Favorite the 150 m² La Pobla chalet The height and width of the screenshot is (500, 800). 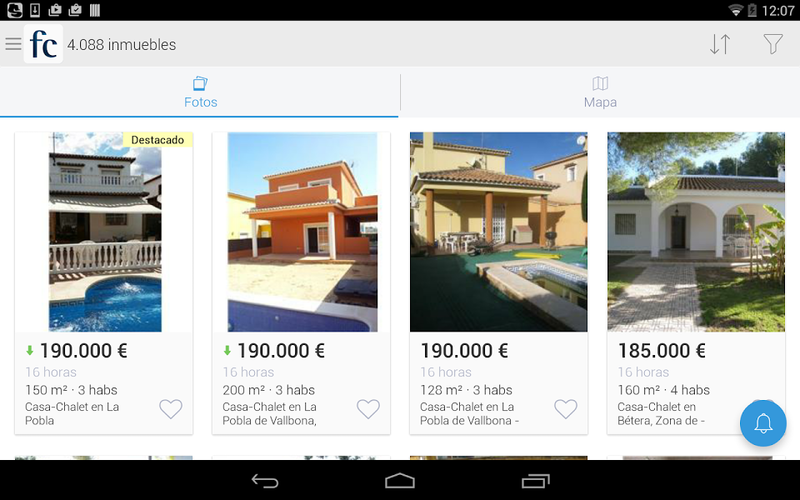pos(170,409)
